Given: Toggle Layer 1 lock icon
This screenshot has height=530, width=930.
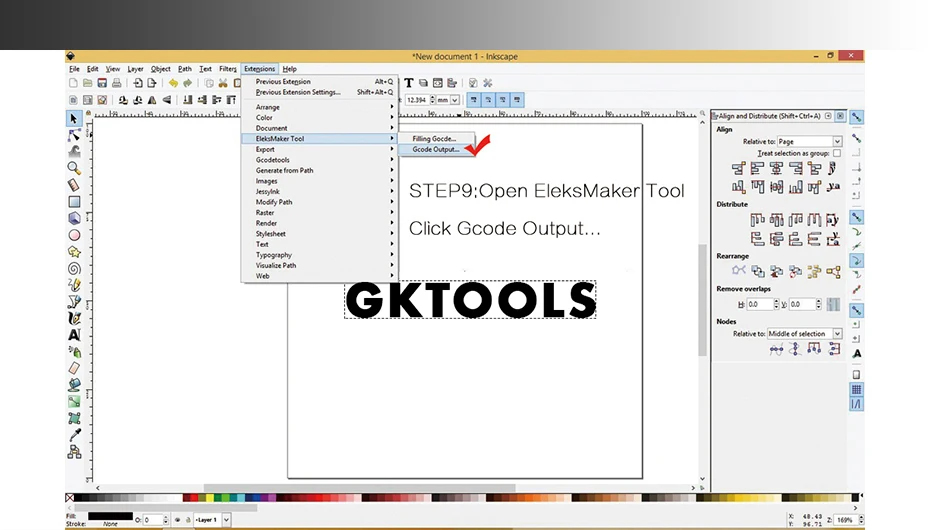Looking at the screenshot, I should point(187,520).
